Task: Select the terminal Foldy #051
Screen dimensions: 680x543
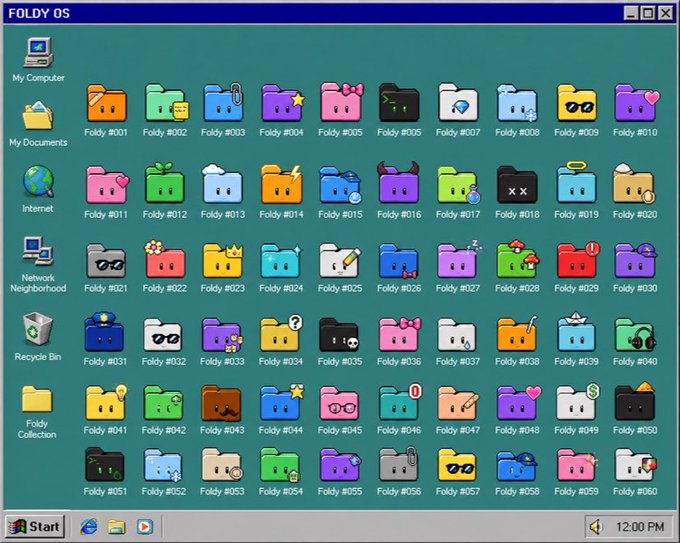Action: coord(105,465)
